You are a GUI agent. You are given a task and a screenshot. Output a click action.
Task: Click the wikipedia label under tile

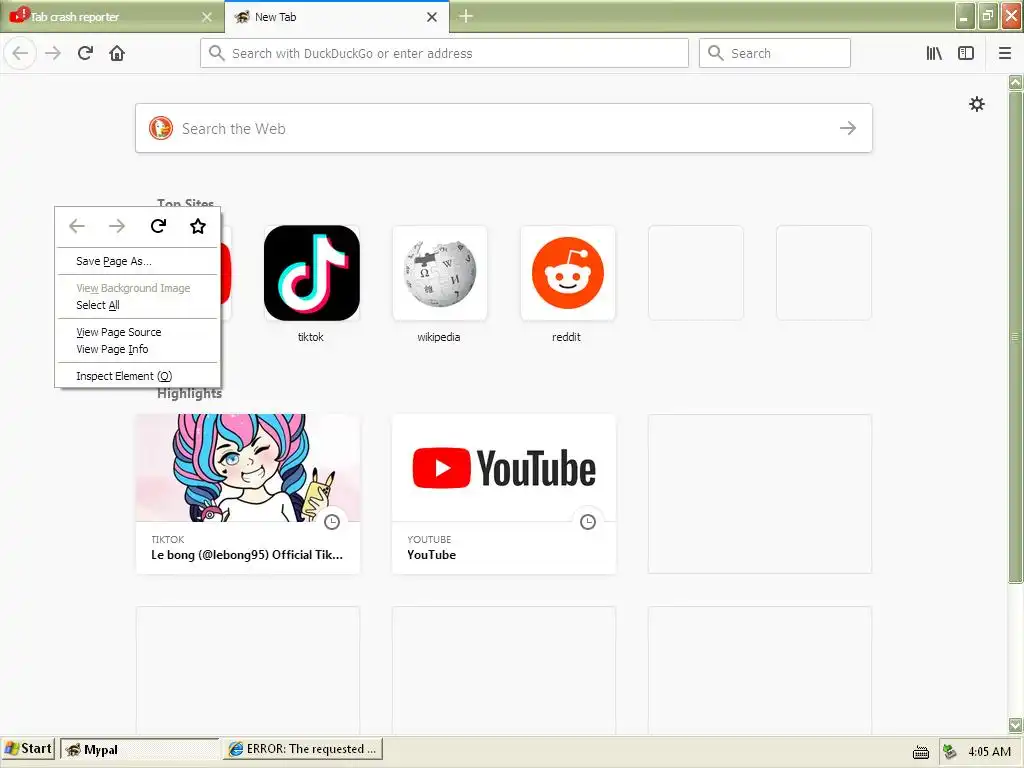tap(439, 337)
